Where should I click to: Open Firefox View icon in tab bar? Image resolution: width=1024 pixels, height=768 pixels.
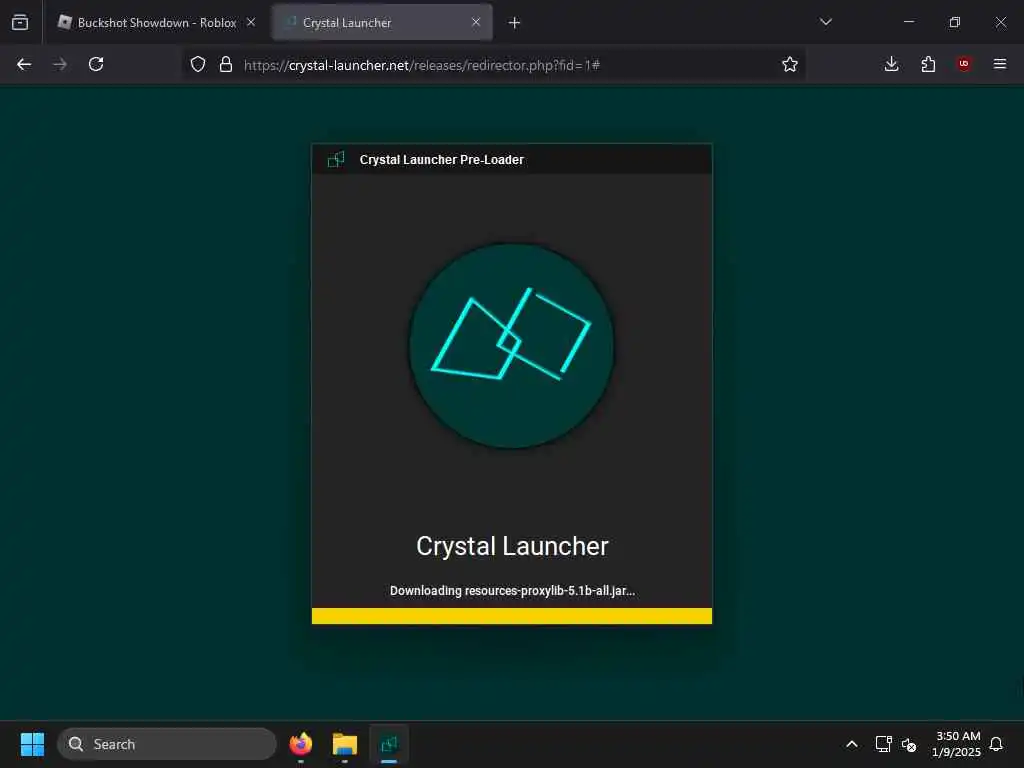tap(20, 22)
